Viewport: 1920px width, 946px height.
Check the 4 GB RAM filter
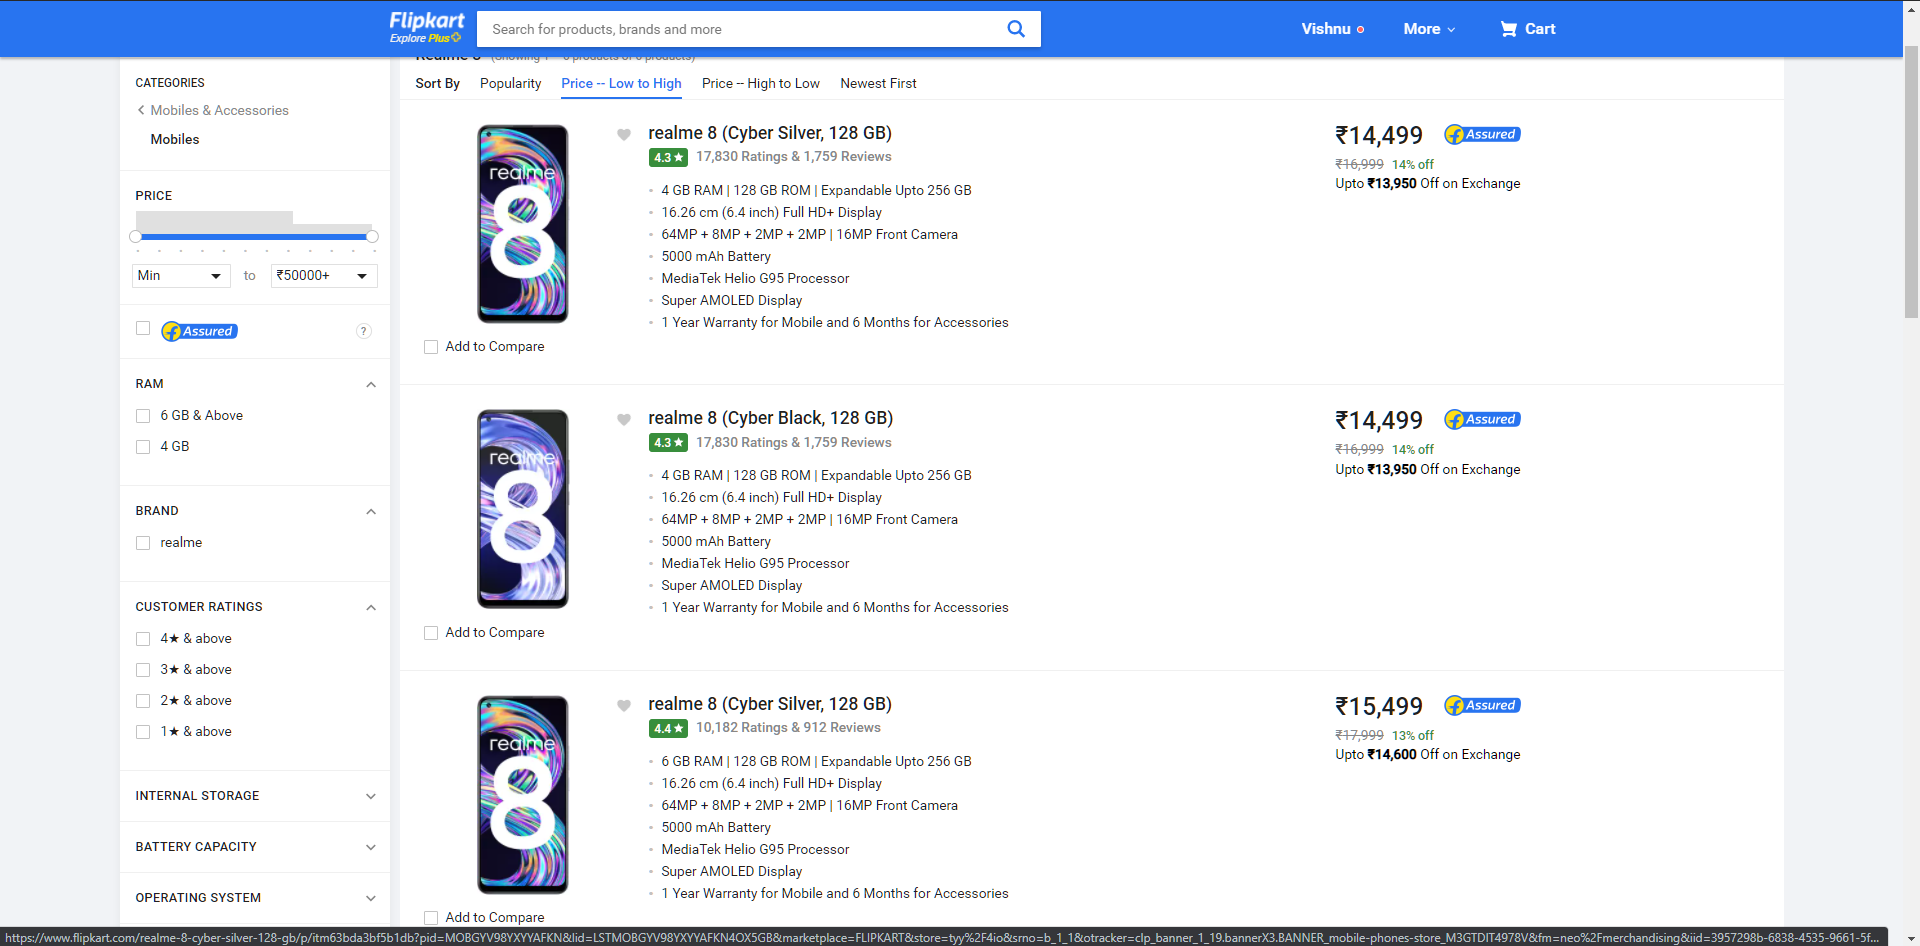coord(143,447)
